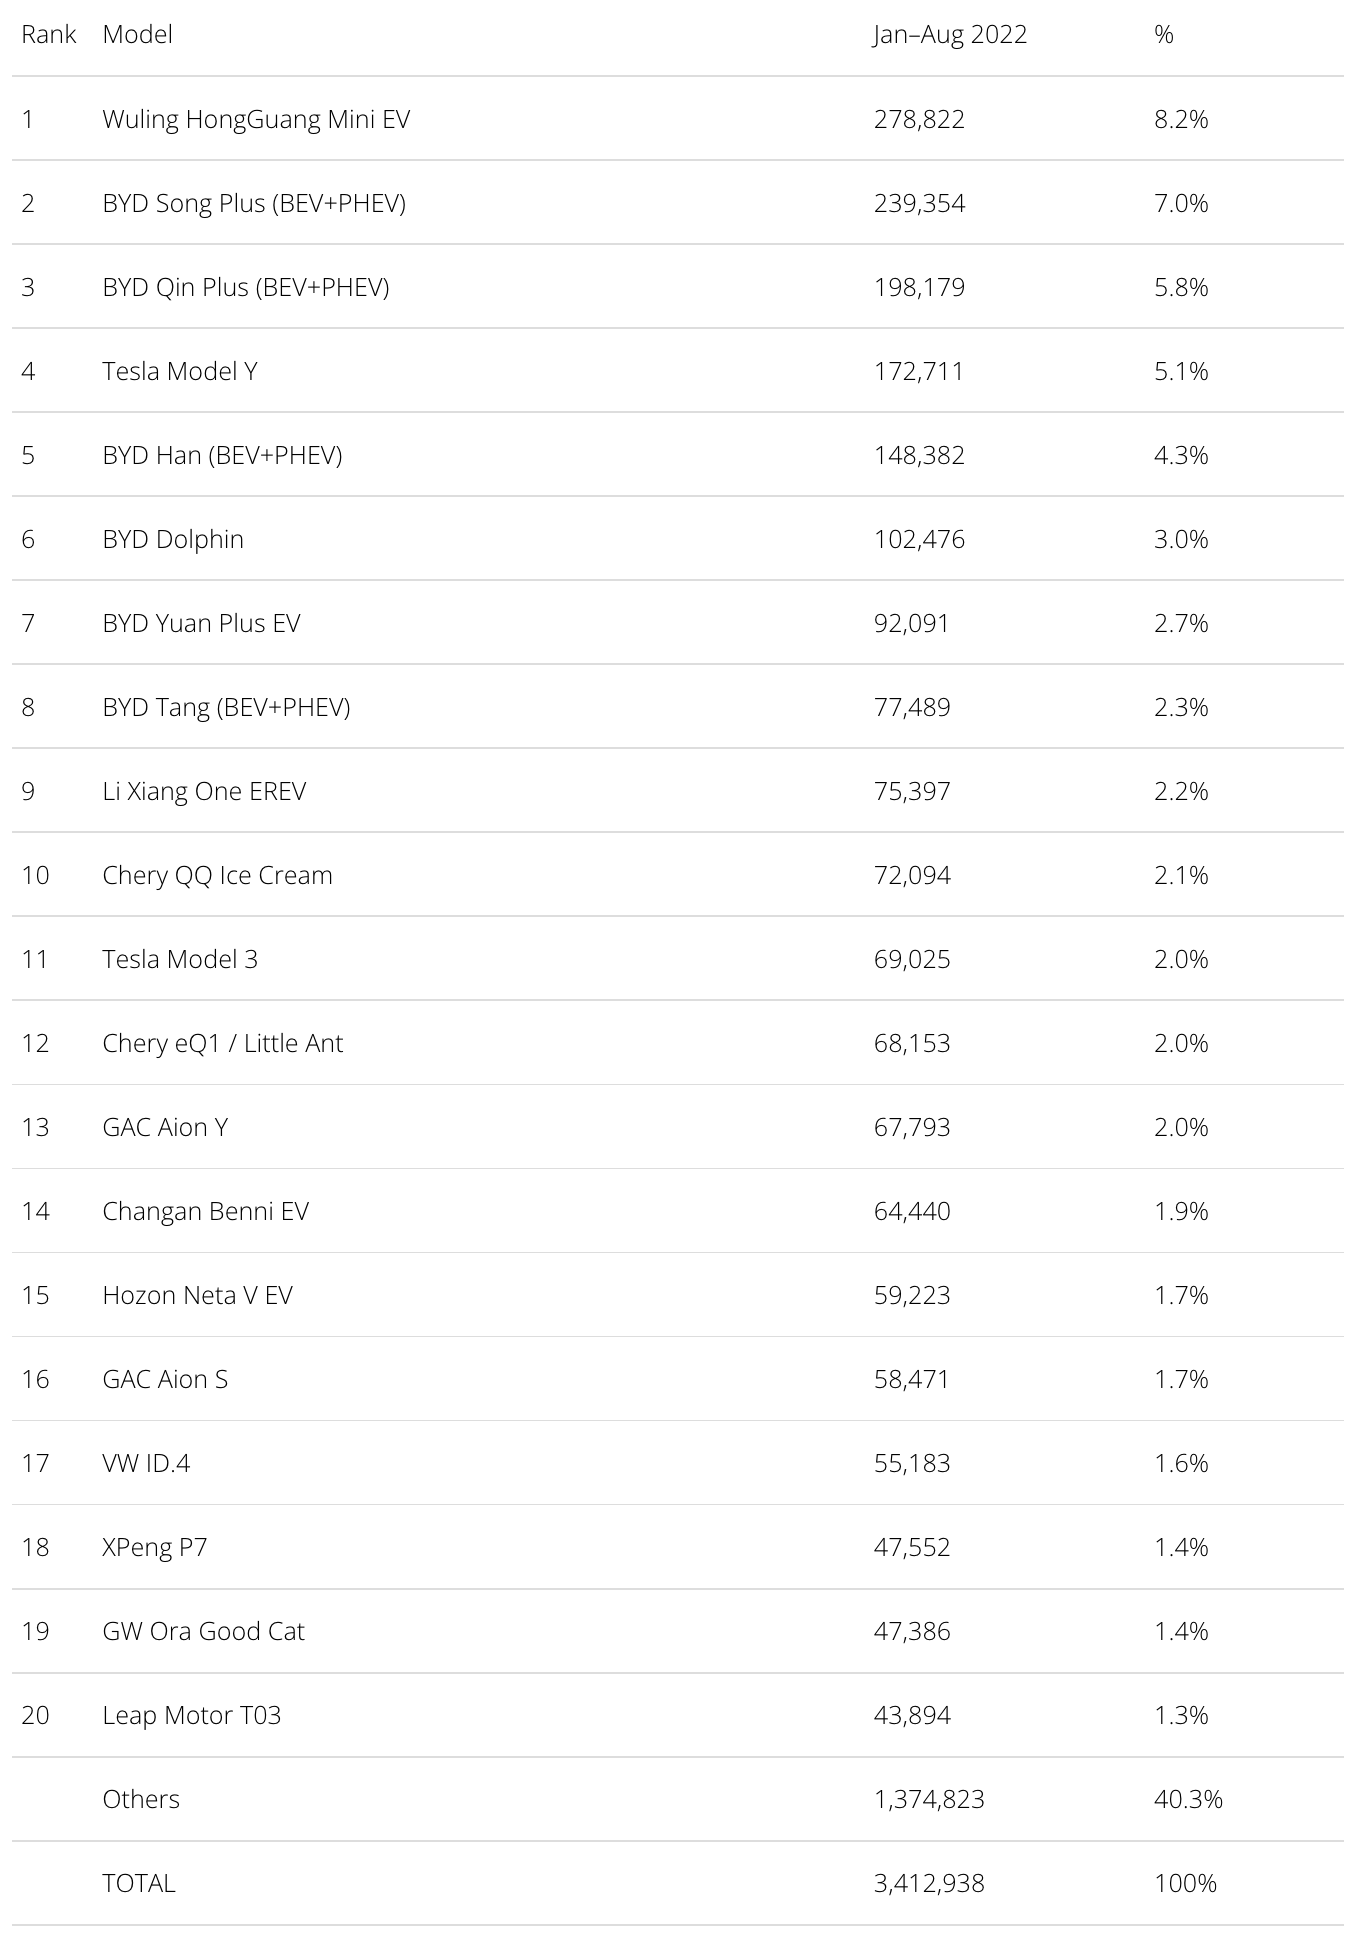Select the BYD Dolphin entry
This screenshot has height=1946, width=1361.
(173, 539)
